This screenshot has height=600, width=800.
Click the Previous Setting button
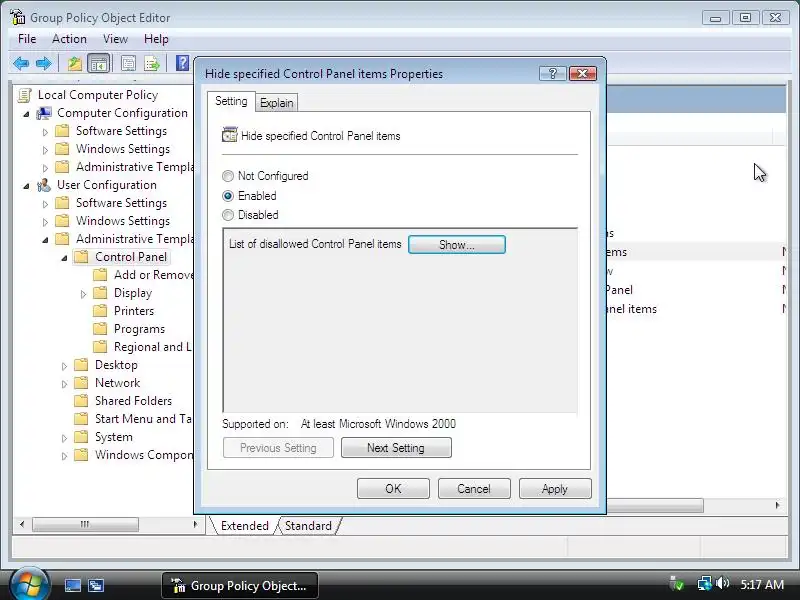pyautogui.click(x=278, y=447)
